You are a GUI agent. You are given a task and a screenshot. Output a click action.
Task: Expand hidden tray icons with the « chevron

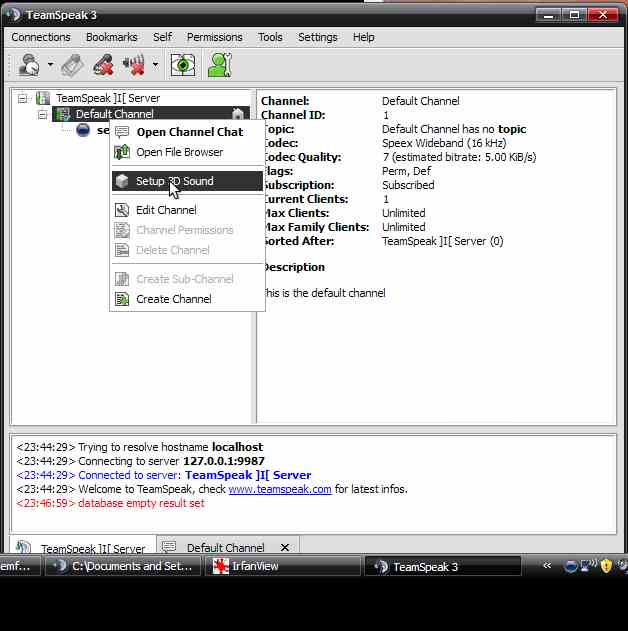(x=547, y=566)
